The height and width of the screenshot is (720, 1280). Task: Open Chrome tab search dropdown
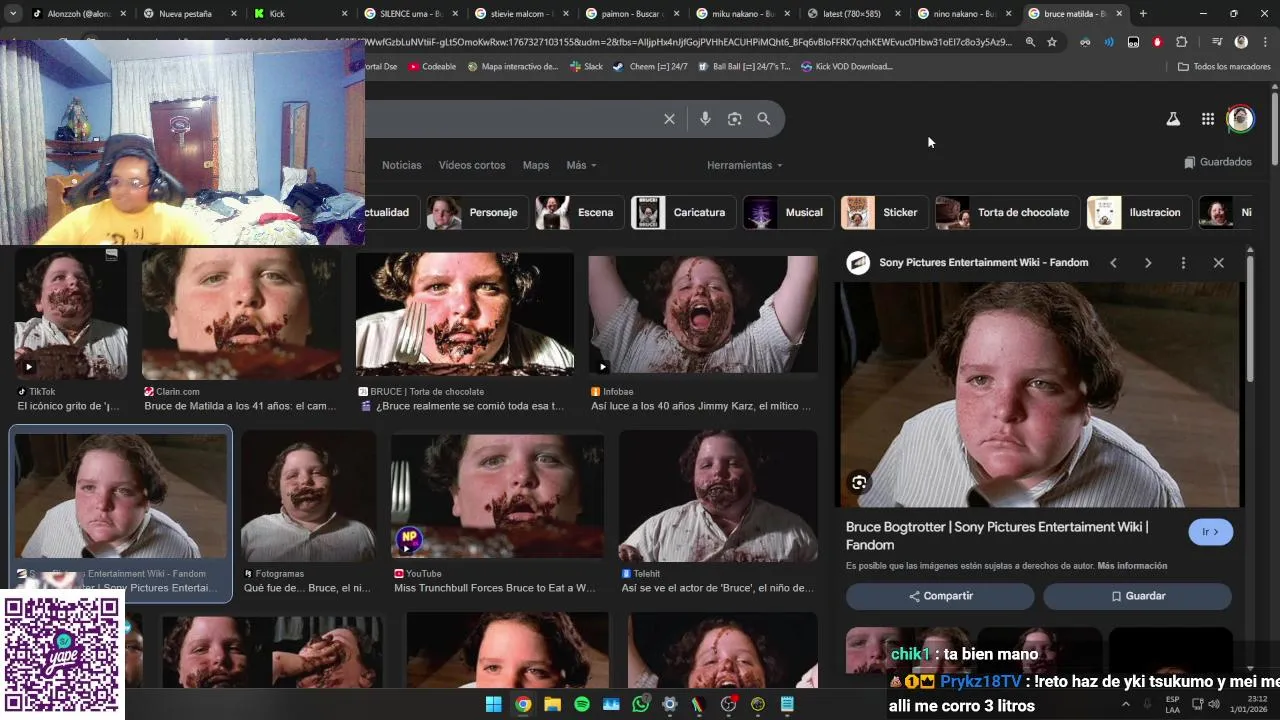click(x=13, y=14)
